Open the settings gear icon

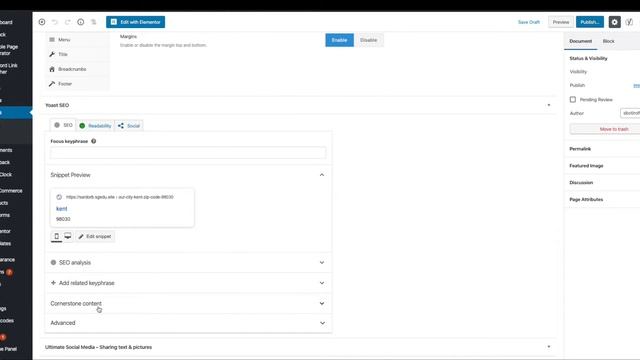[615, 22]
